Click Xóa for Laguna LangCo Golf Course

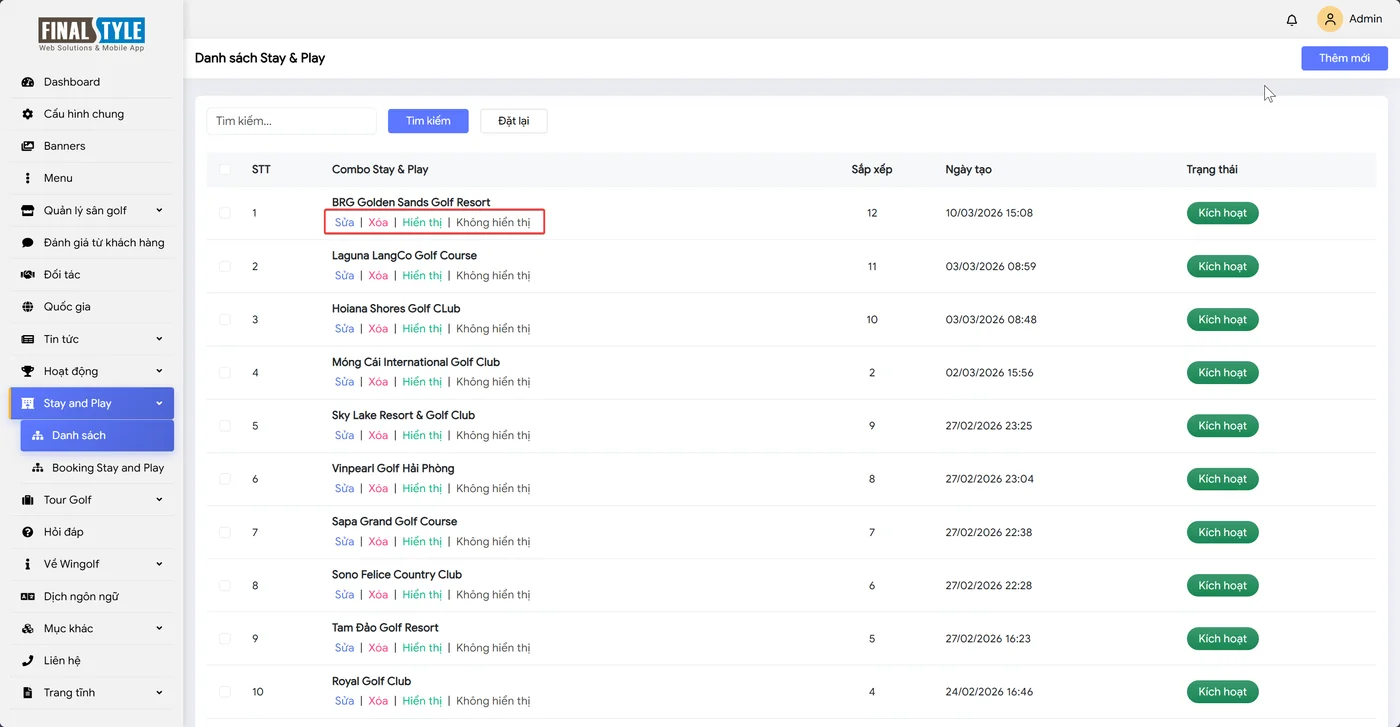378,276
